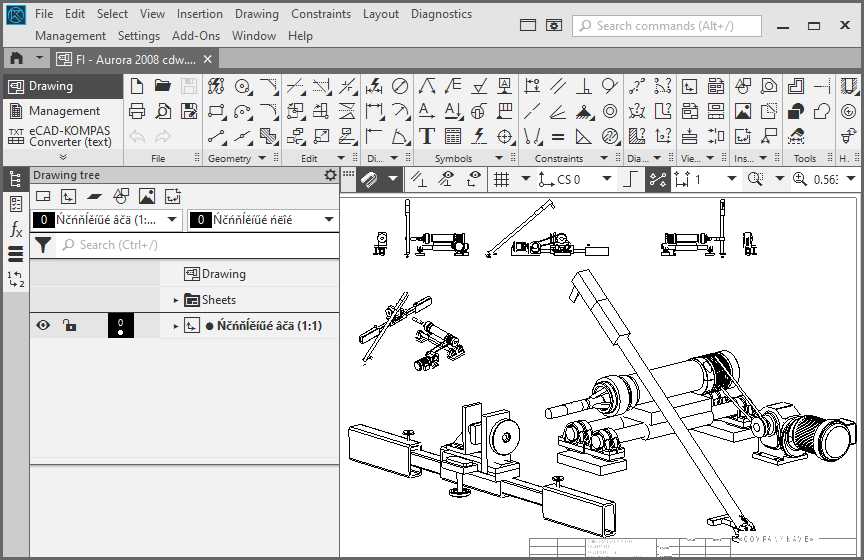Select the Table tool in Symbols panel
Screen dimensions: 864x560
click(x=453, y=136)
